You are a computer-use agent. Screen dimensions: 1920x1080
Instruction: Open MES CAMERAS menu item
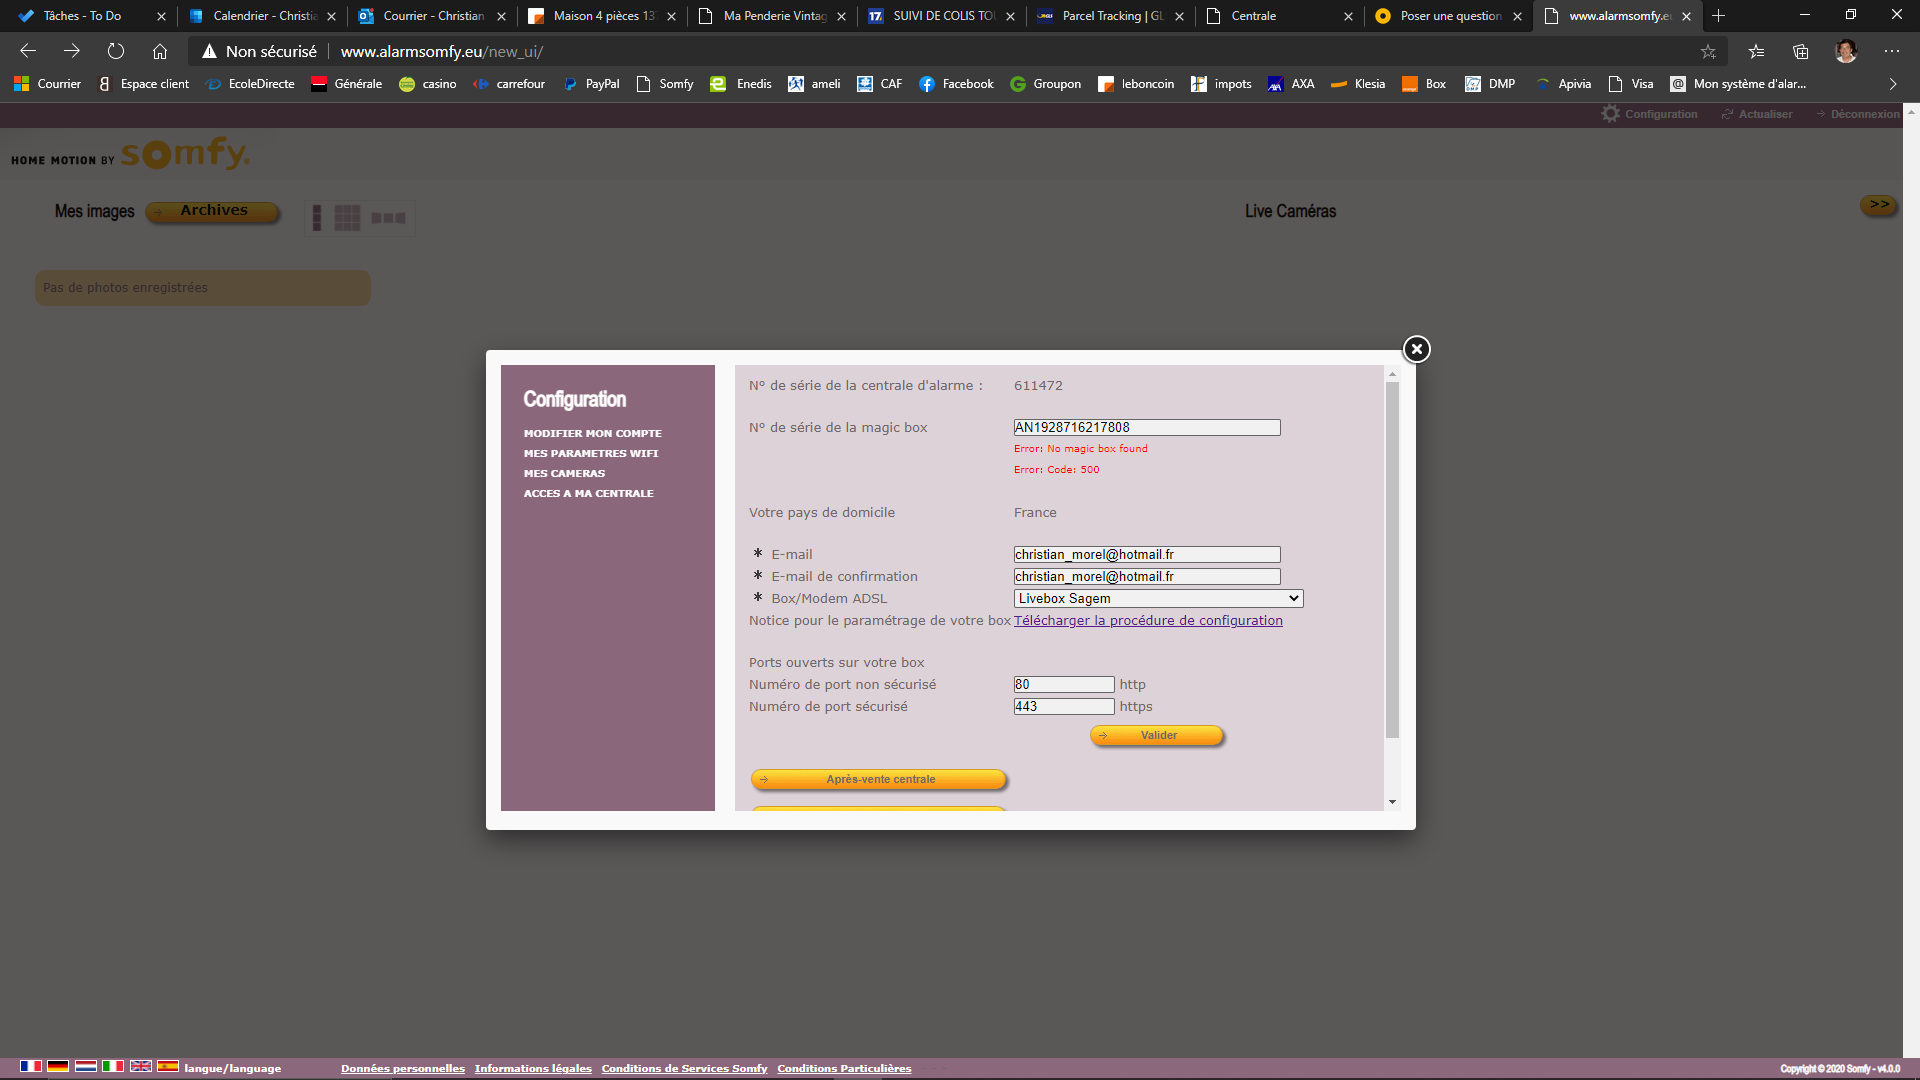coord(564,473)
